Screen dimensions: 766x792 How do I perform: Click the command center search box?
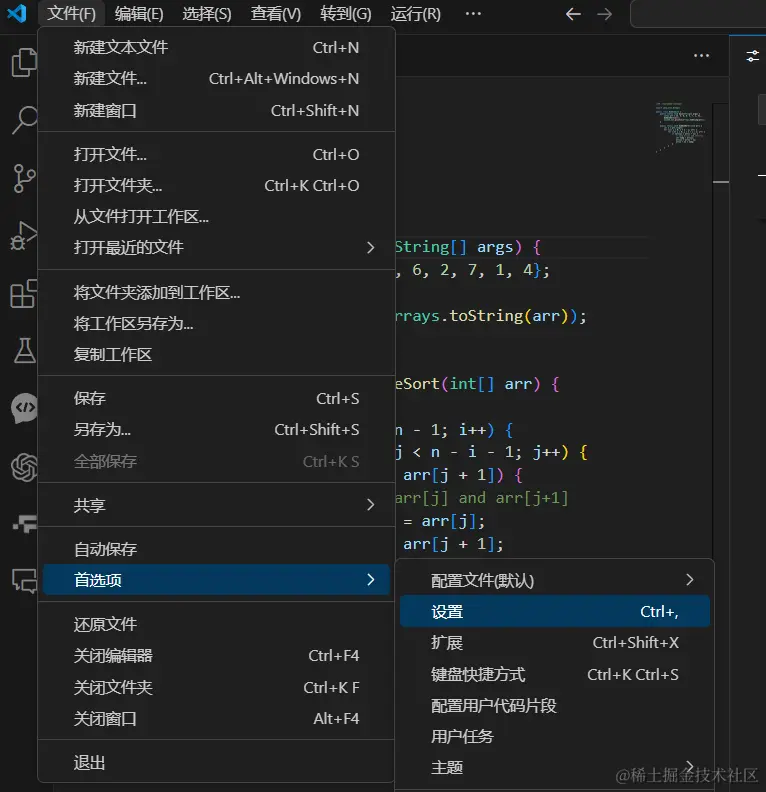coord(698,14)
